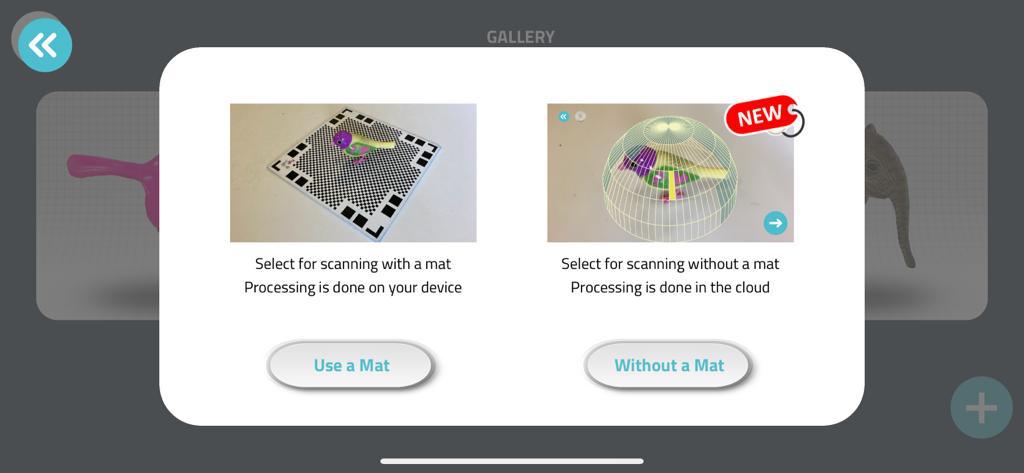
Task: Choose the Use a Mat button
Action: point(351,365)
